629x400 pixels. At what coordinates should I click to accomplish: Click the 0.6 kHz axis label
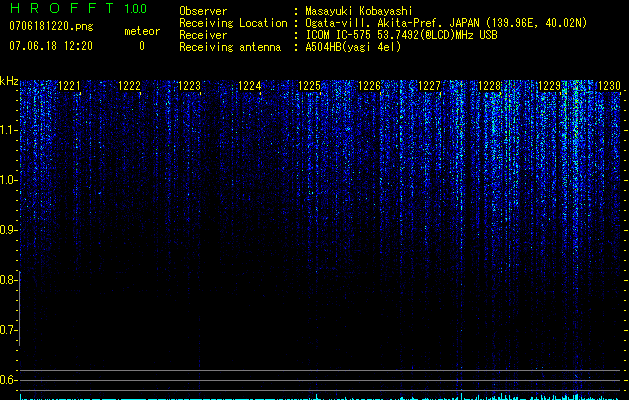(8, 380)
